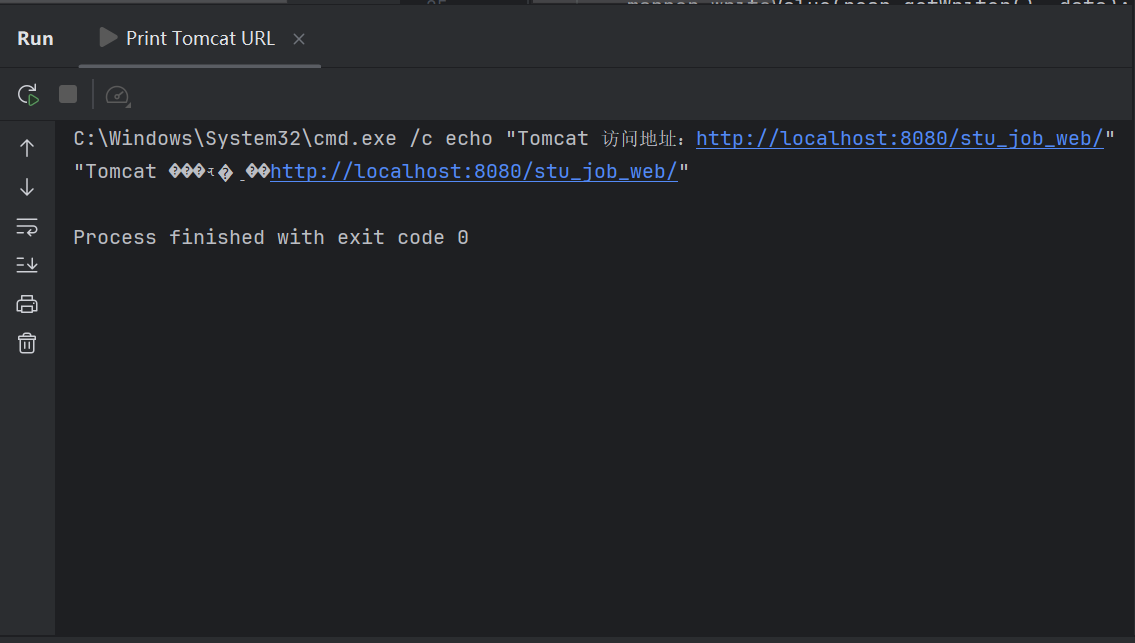This screenshot has width=1135, height=643.
Task: Click the run arrow icon on the tab
Action: (x=106, y=38)
